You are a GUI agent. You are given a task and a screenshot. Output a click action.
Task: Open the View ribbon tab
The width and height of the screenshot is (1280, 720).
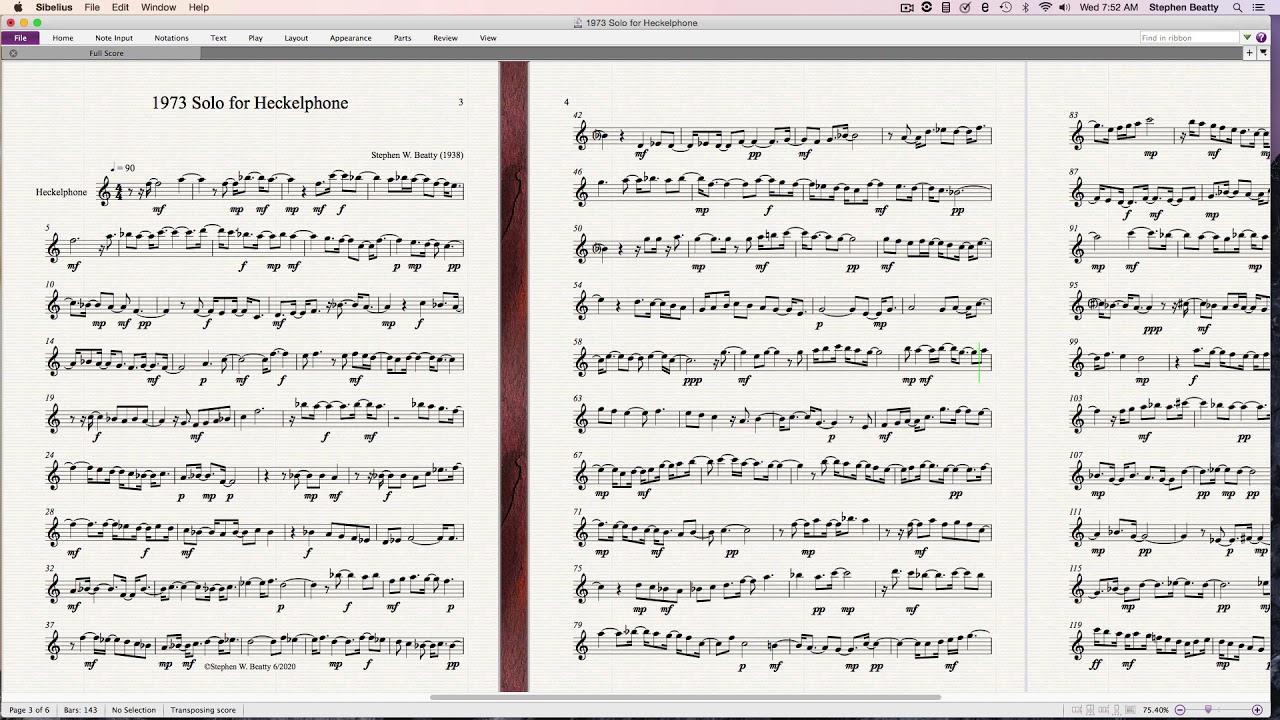point(488,38)
